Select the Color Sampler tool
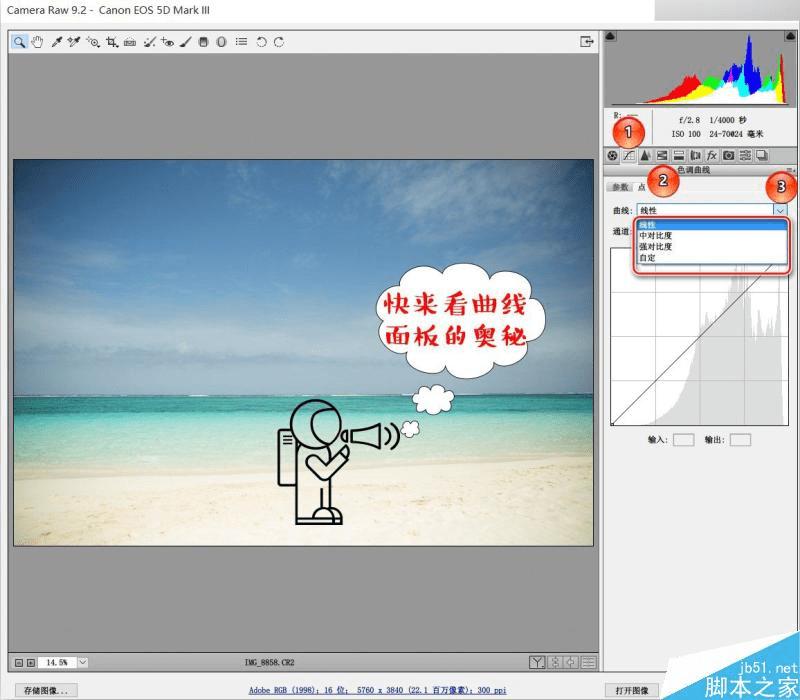Screen dimensions: 800x700 coord(74,42)
